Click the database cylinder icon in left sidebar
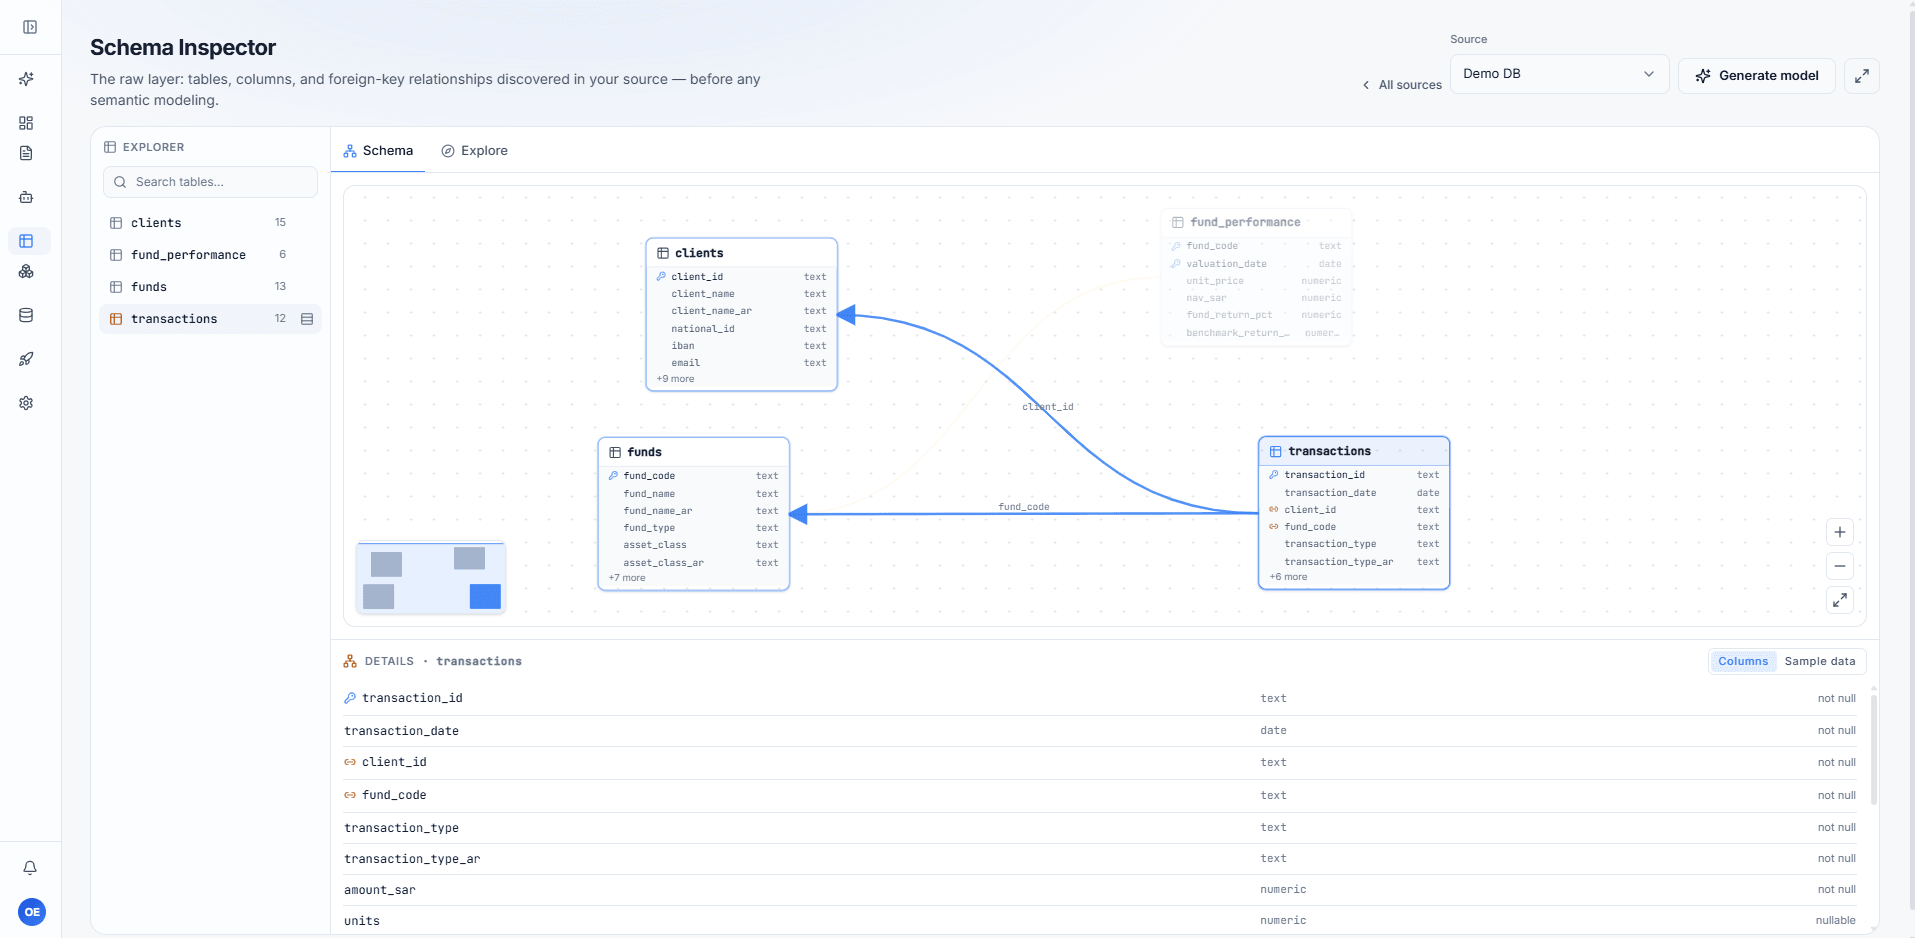The height and width of the screenshot is (938, 1915). coord(26,315)
